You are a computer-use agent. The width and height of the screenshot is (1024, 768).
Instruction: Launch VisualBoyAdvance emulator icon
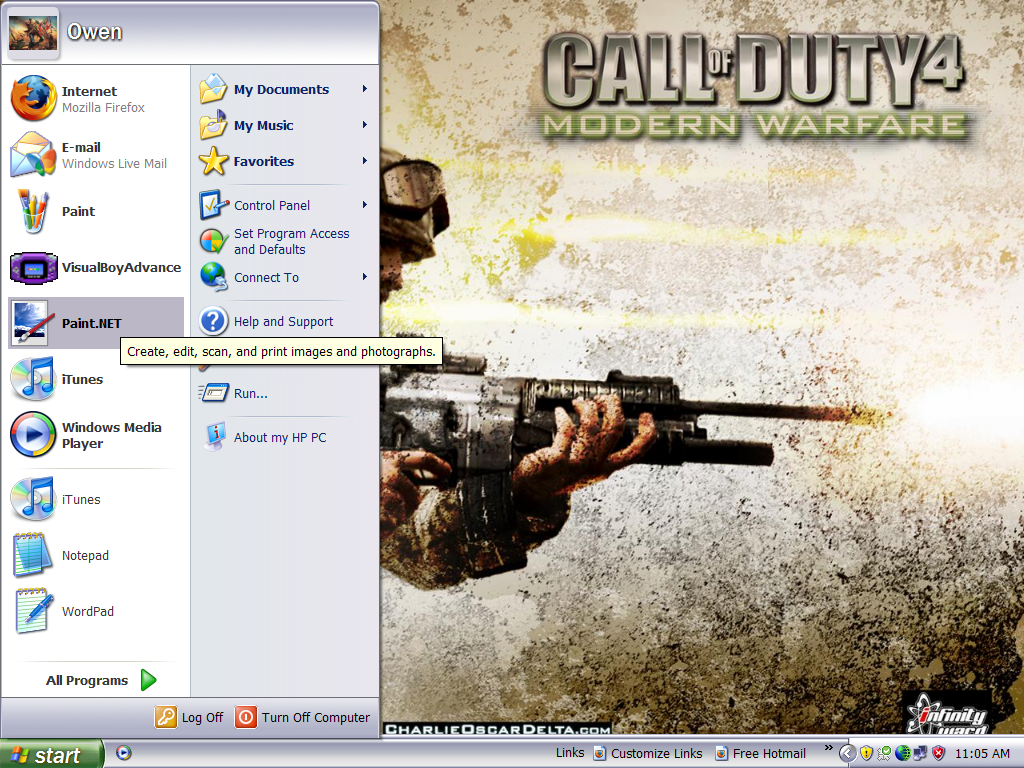[33, 267]
